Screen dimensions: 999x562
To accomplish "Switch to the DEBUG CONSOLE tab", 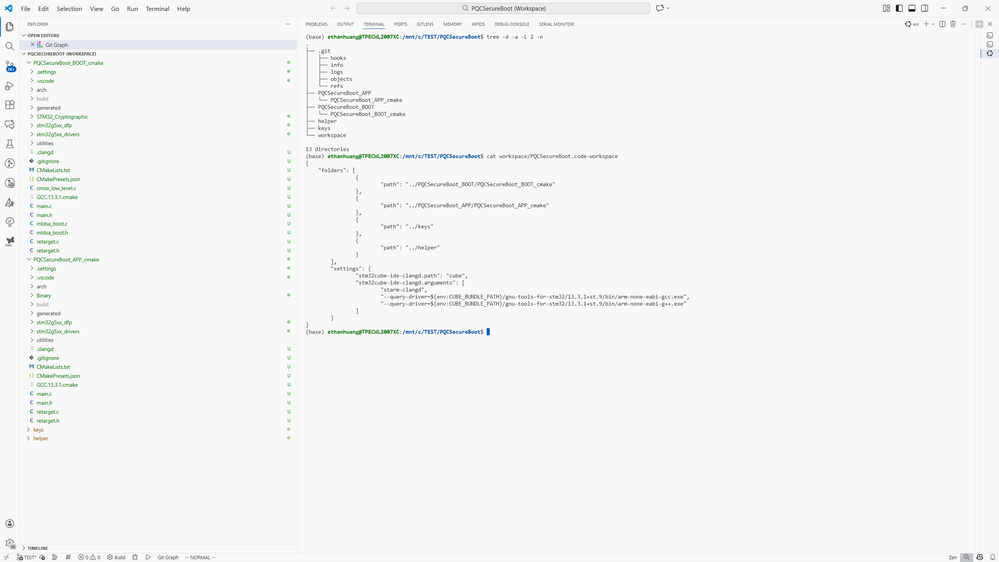I will tap(512, 24).
